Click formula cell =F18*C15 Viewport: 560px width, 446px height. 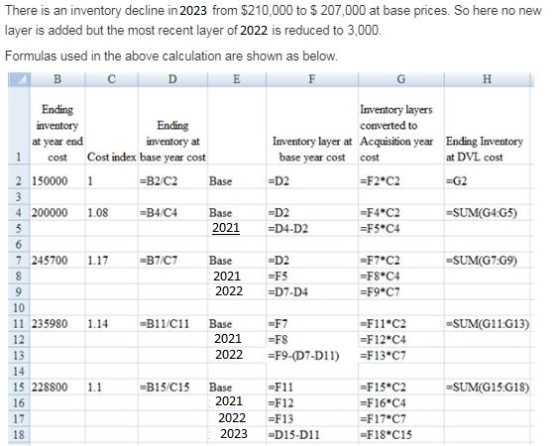point(401,435)
